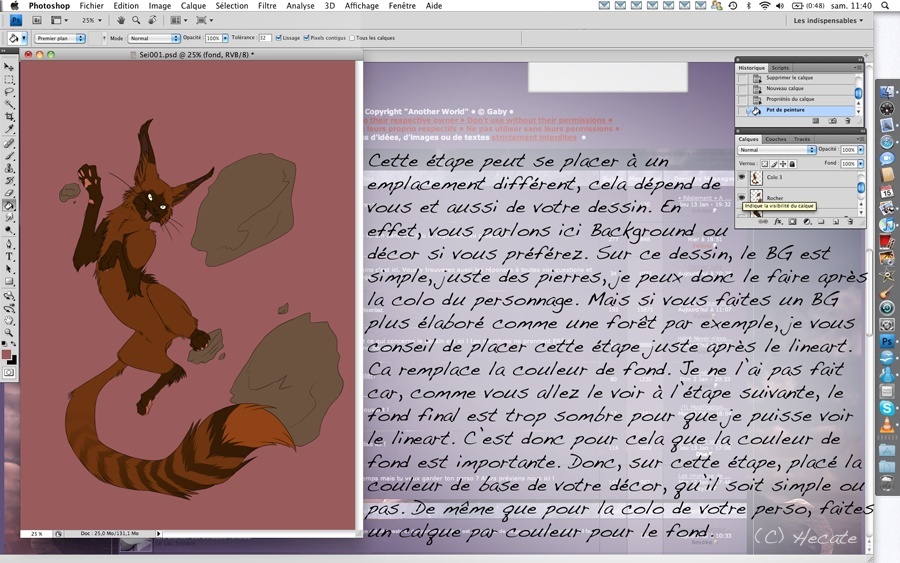Select the Lasso tool
The image size is (900, 563).
[x=9, y=92]
